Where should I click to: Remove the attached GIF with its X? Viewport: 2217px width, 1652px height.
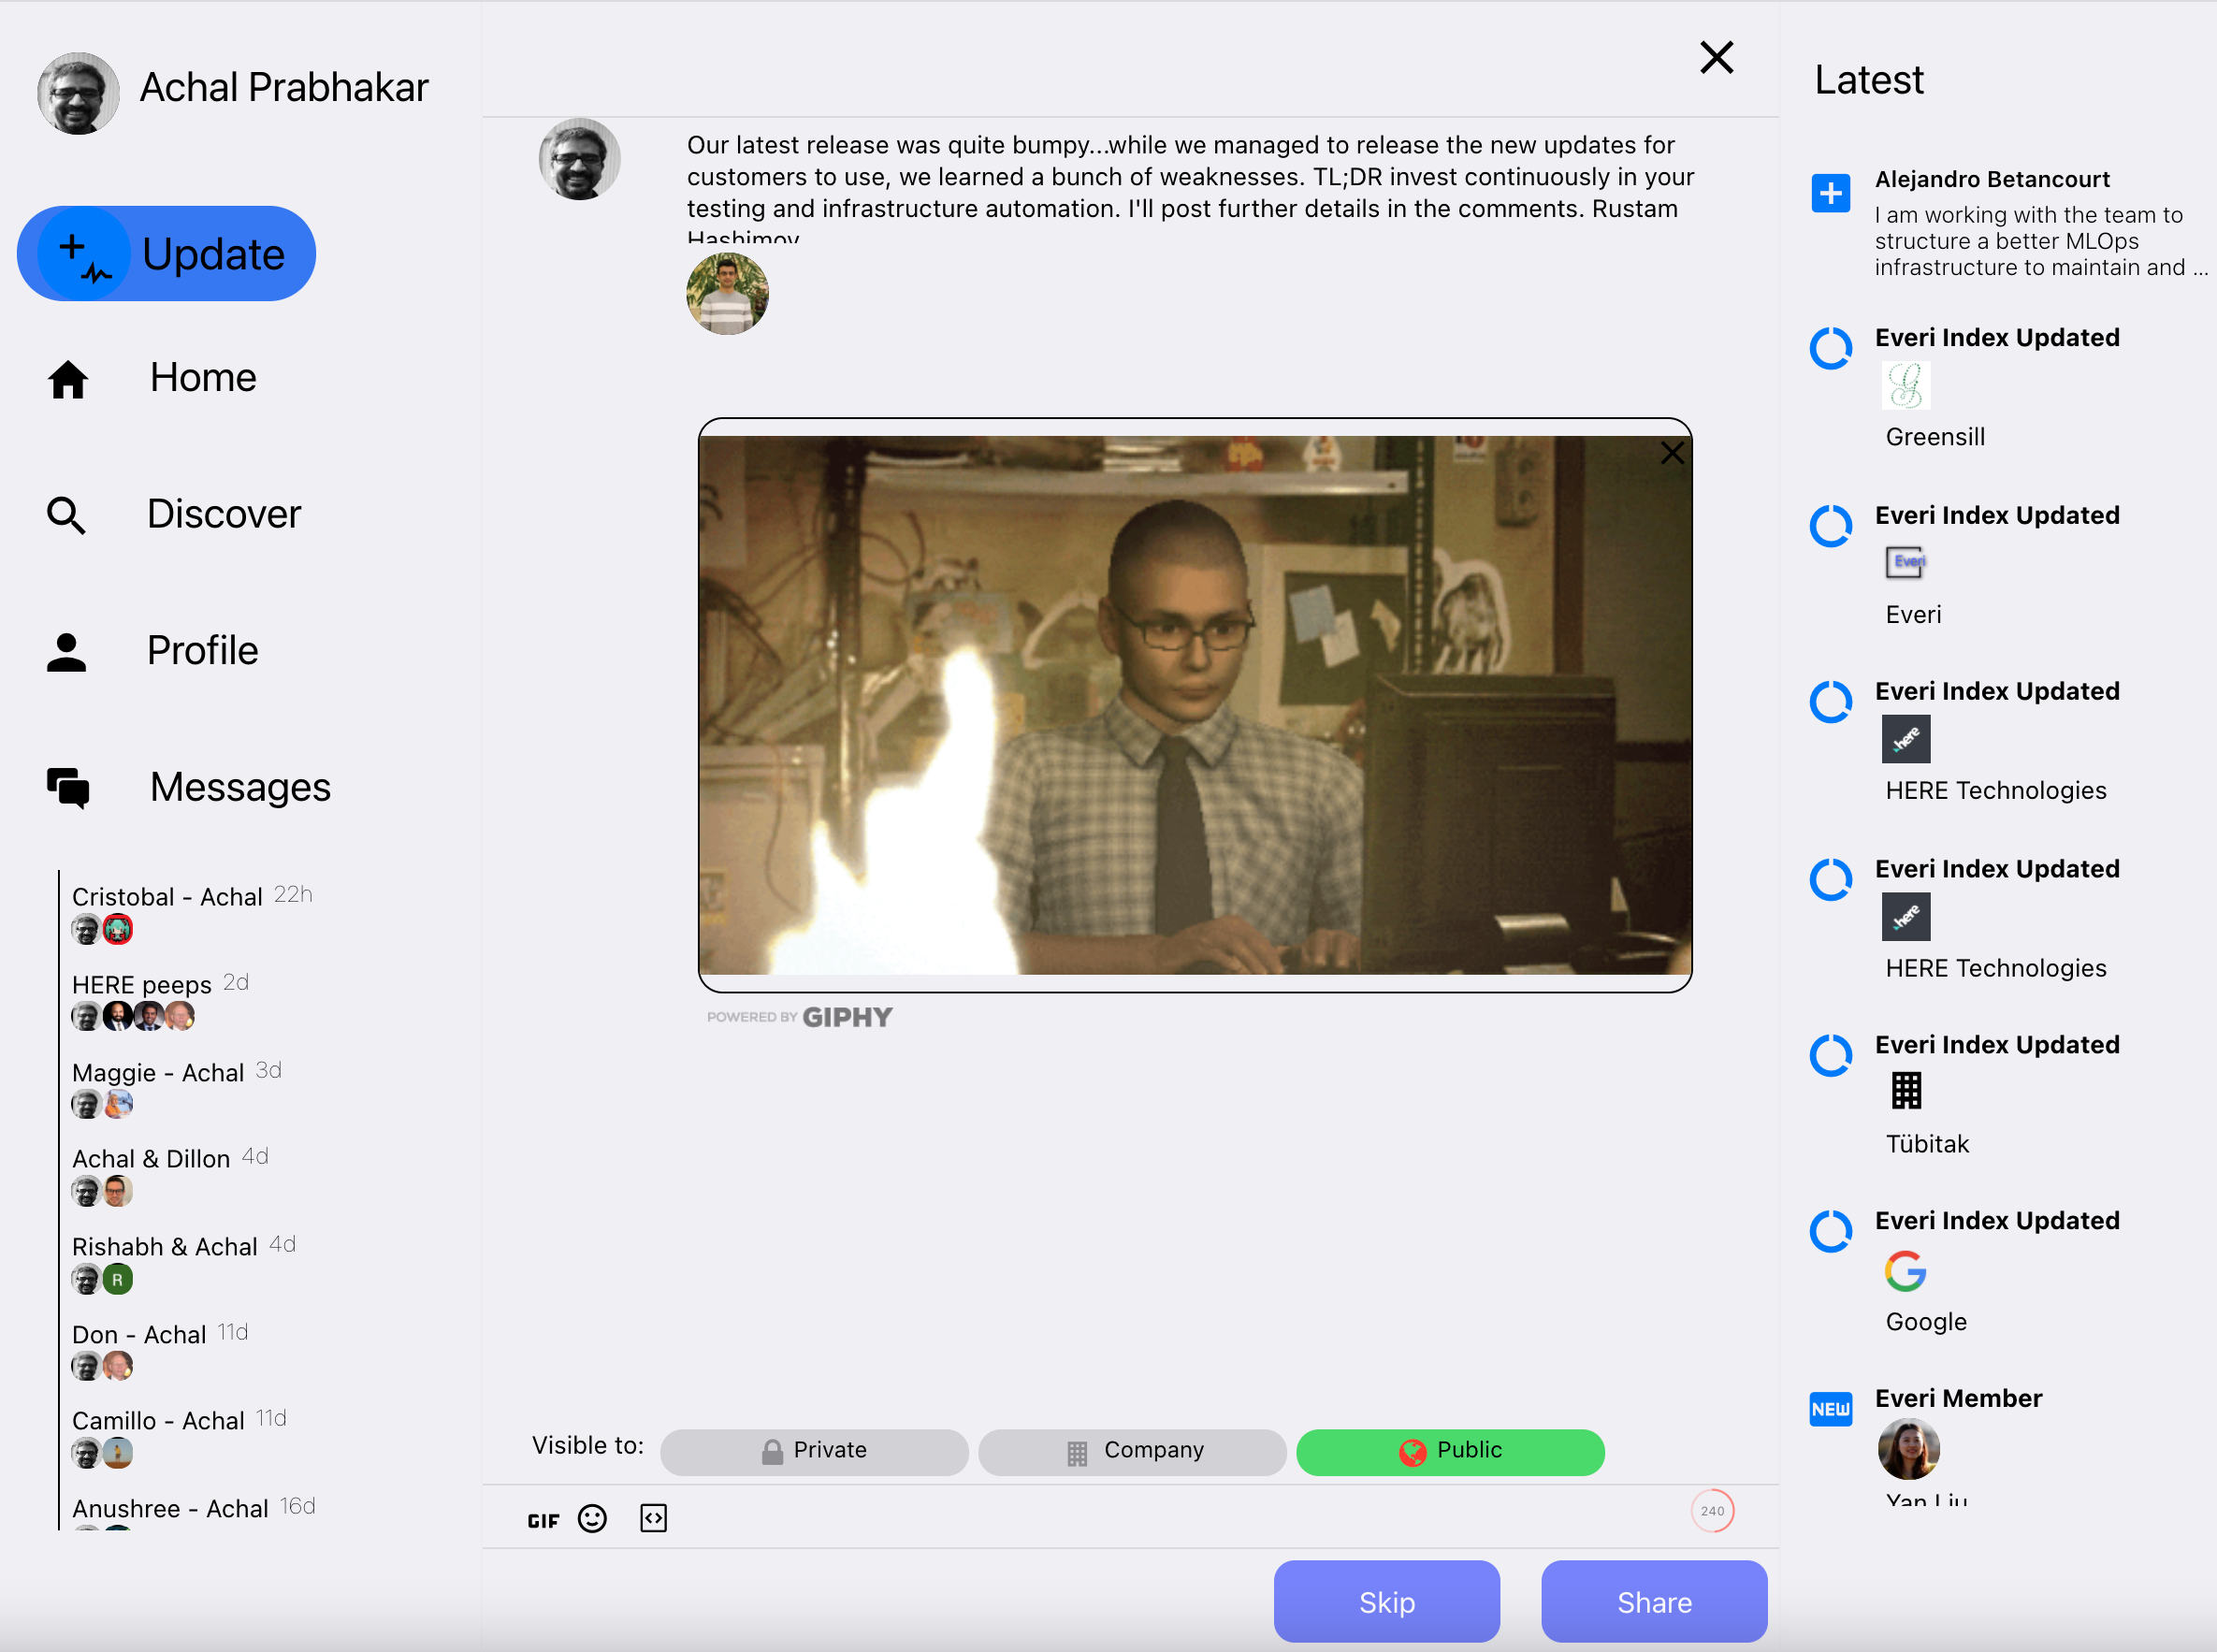coord(1672,453)
